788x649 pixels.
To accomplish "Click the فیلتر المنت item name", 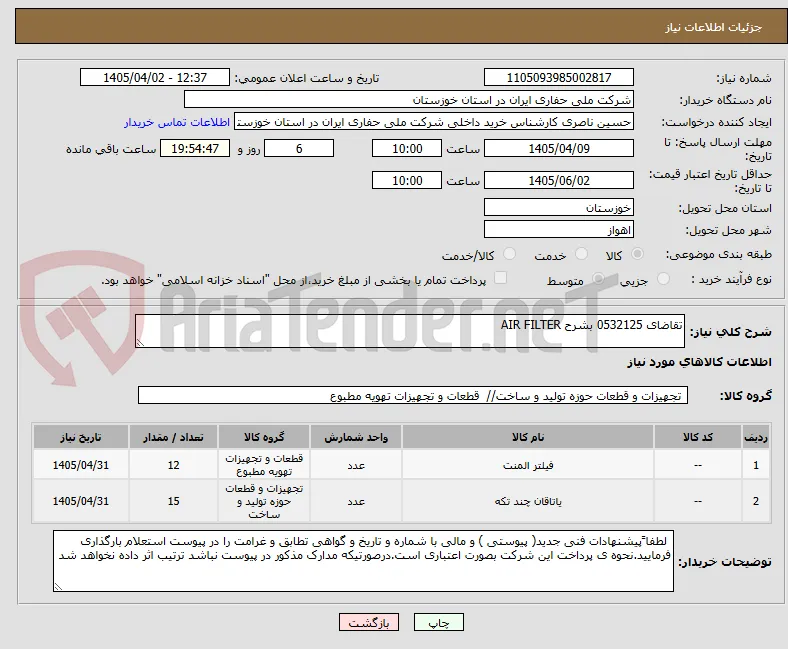I will [x=528, y=466].
